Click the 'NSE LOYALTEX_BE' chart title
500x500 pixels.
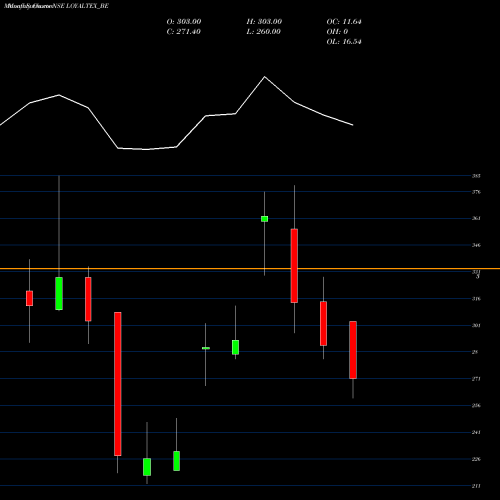(x=80, y=6)
